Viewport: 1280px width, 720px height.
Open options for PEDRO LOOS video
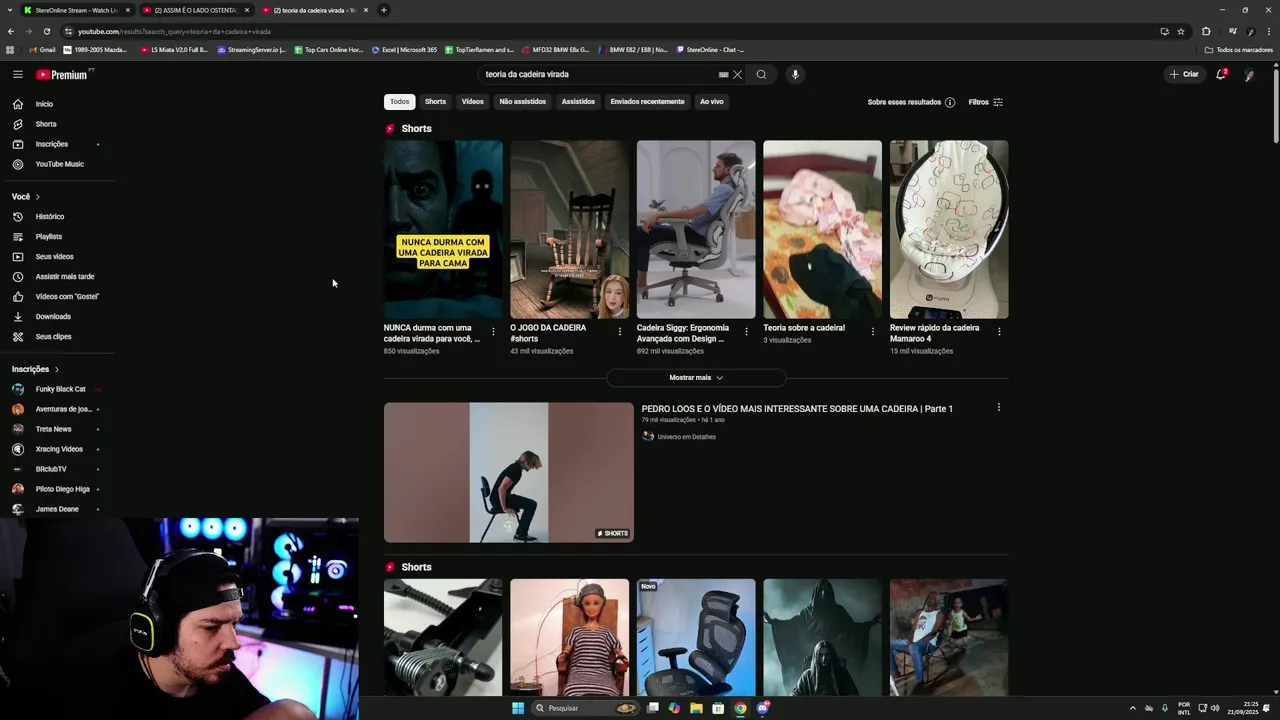tap(998, 408)
